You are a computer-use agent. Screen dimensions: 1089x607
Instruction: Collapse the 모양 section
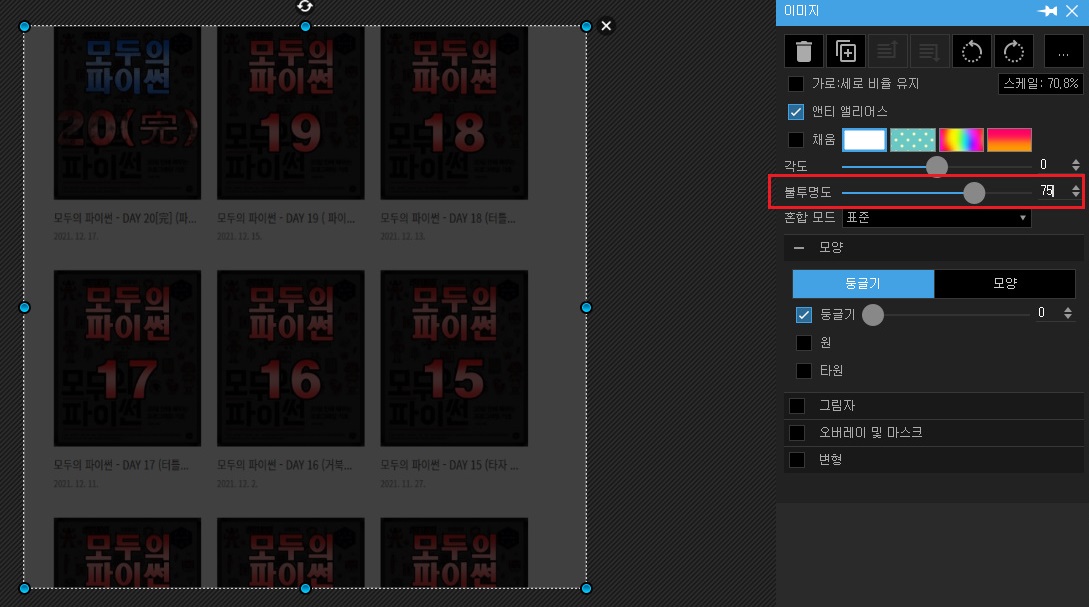(799, 248)
